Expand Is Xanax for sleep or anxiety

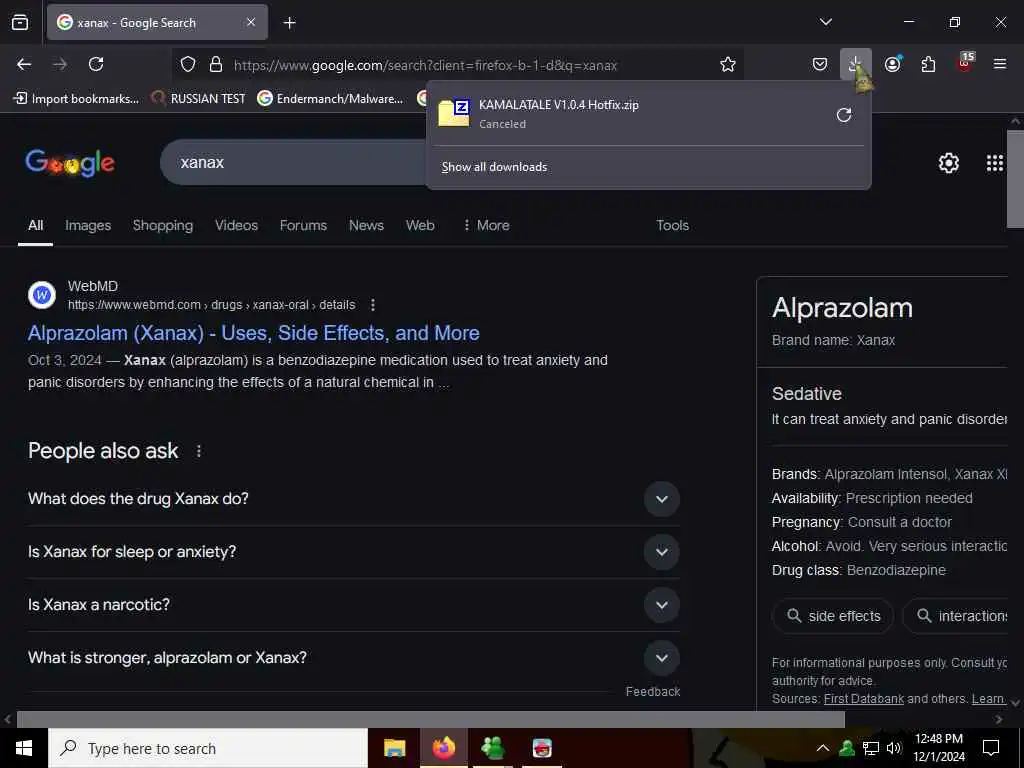tap(353, 552)
